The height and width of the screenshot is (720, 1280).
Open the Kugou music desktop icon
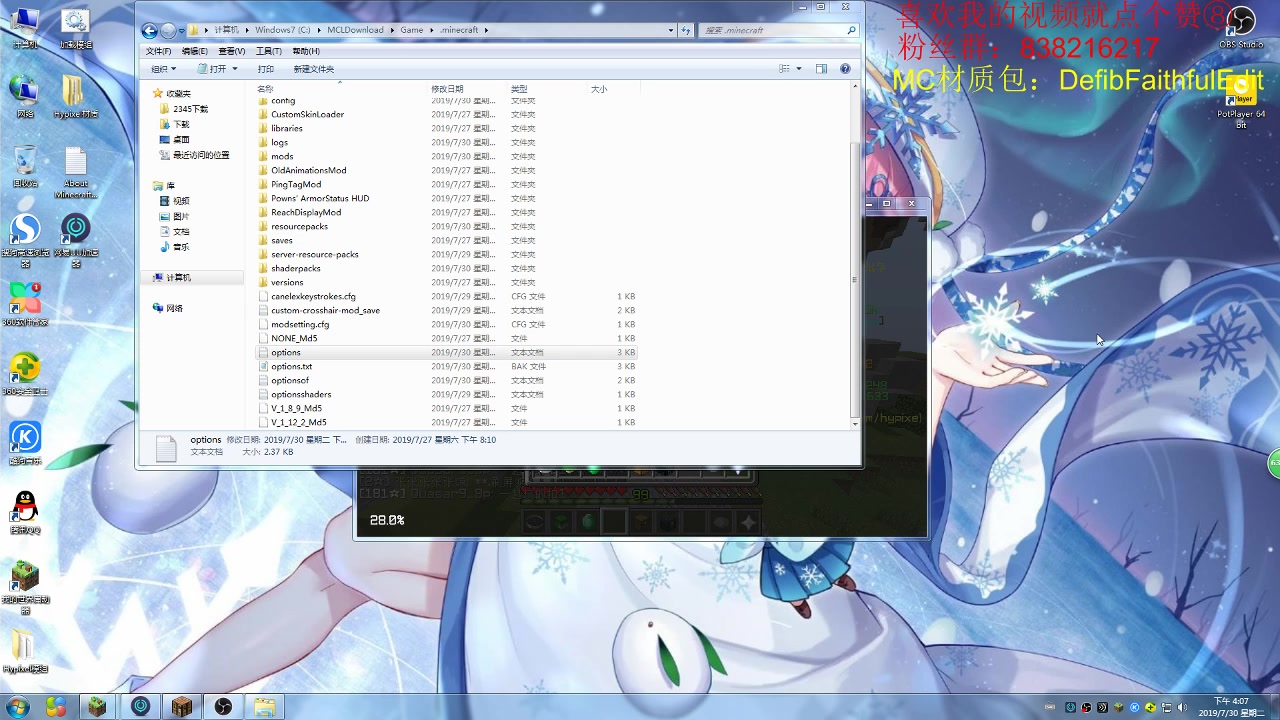pyautogui.click(x=25, y=443)
